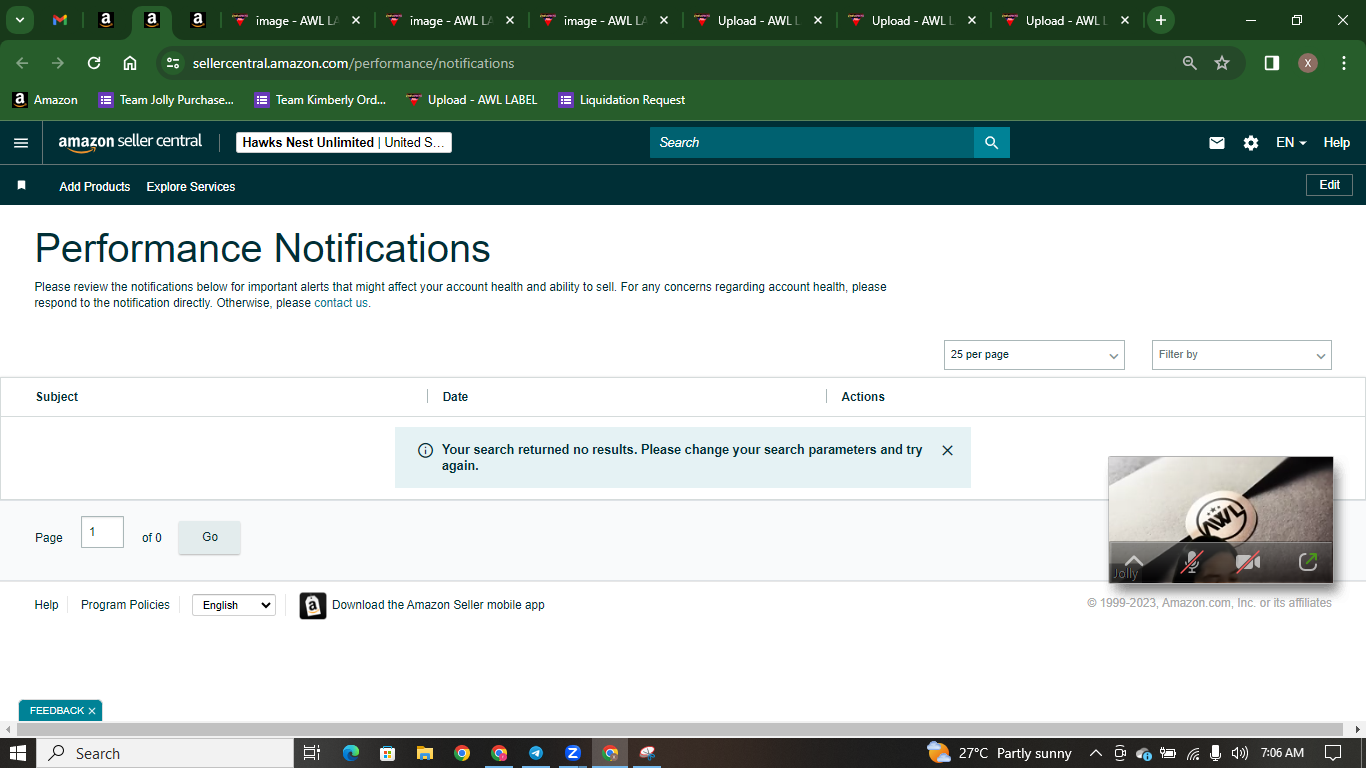Toggle the Chrome side panel

(x=1272, y=63)
